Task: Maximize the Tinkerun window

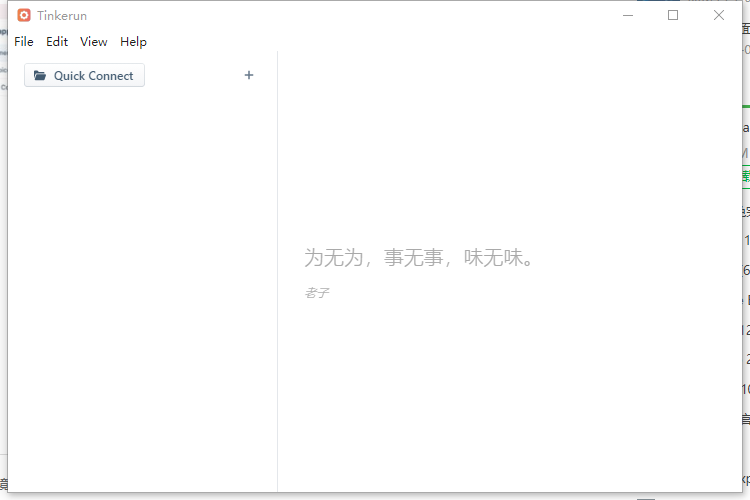Action: 673,15
